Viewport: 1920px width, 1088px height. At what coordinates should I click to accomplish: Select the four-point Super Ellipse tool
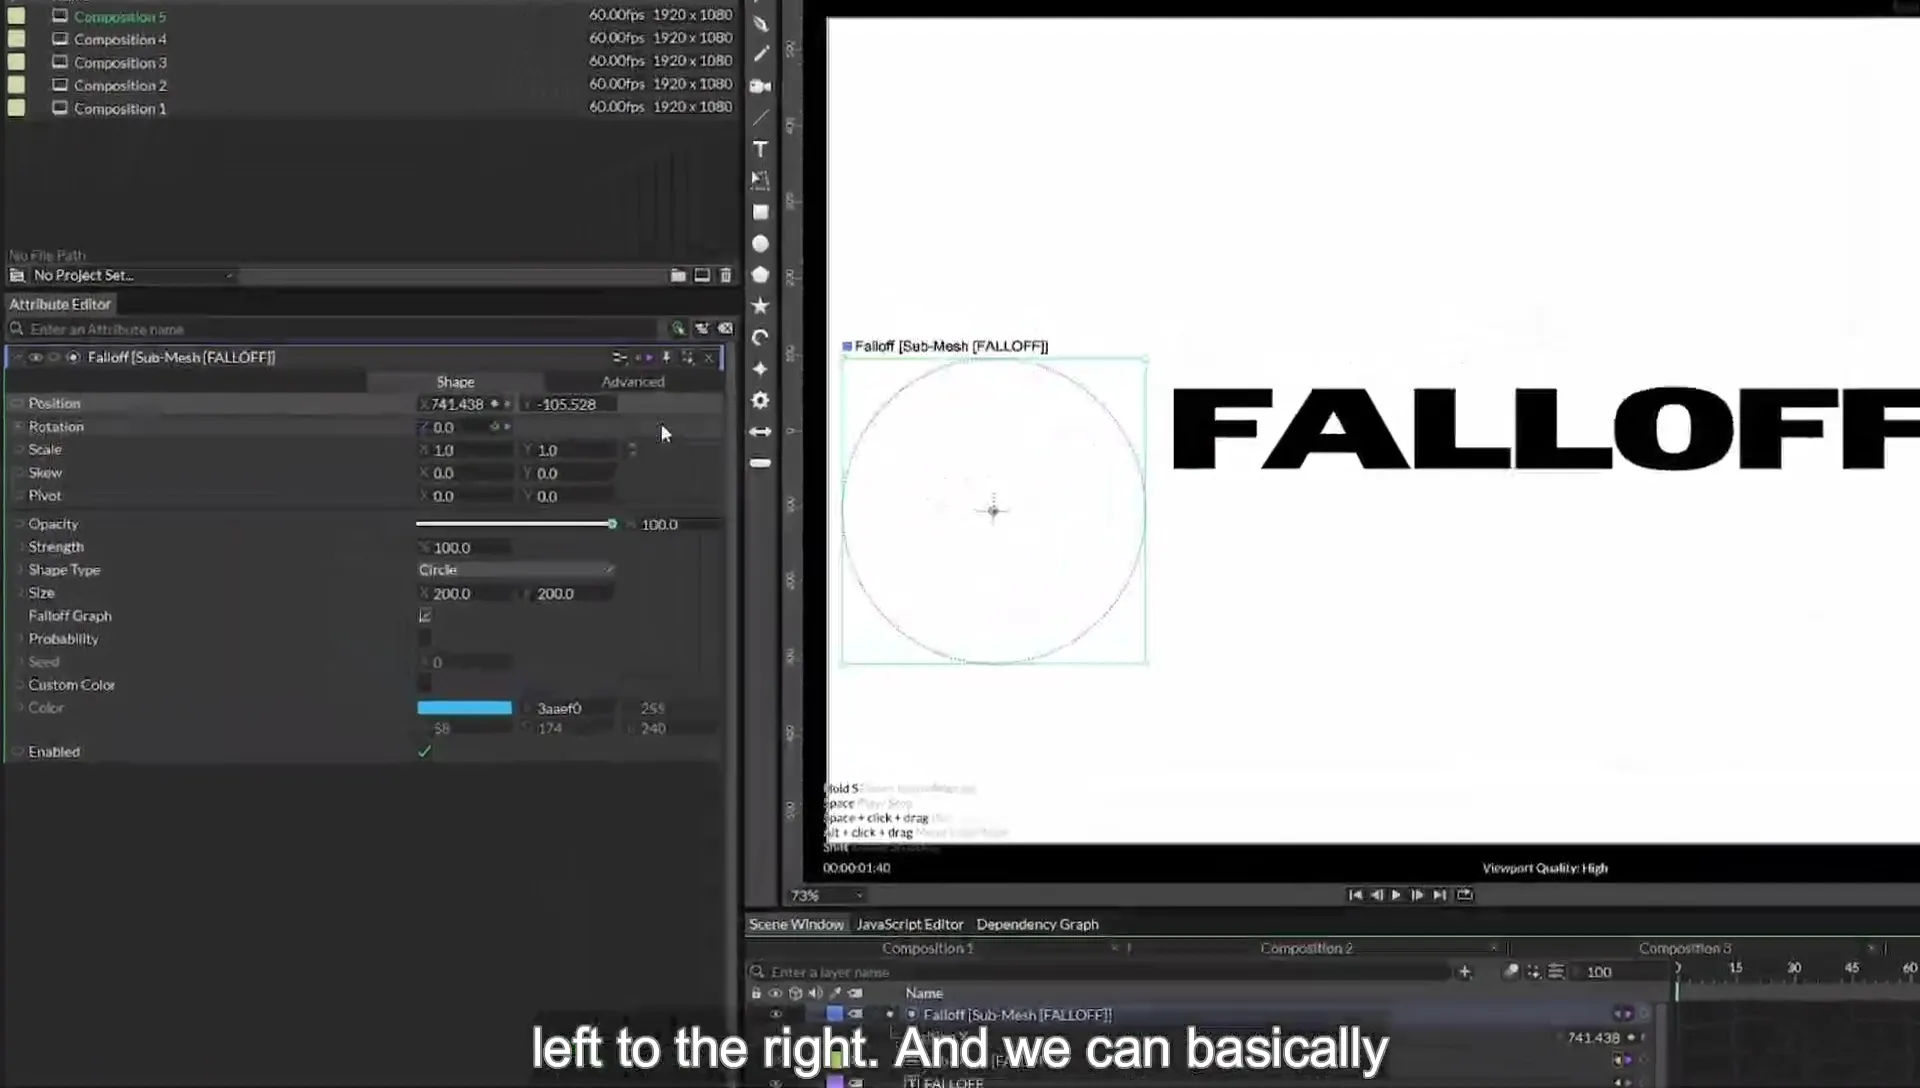[x=760, y=369]
